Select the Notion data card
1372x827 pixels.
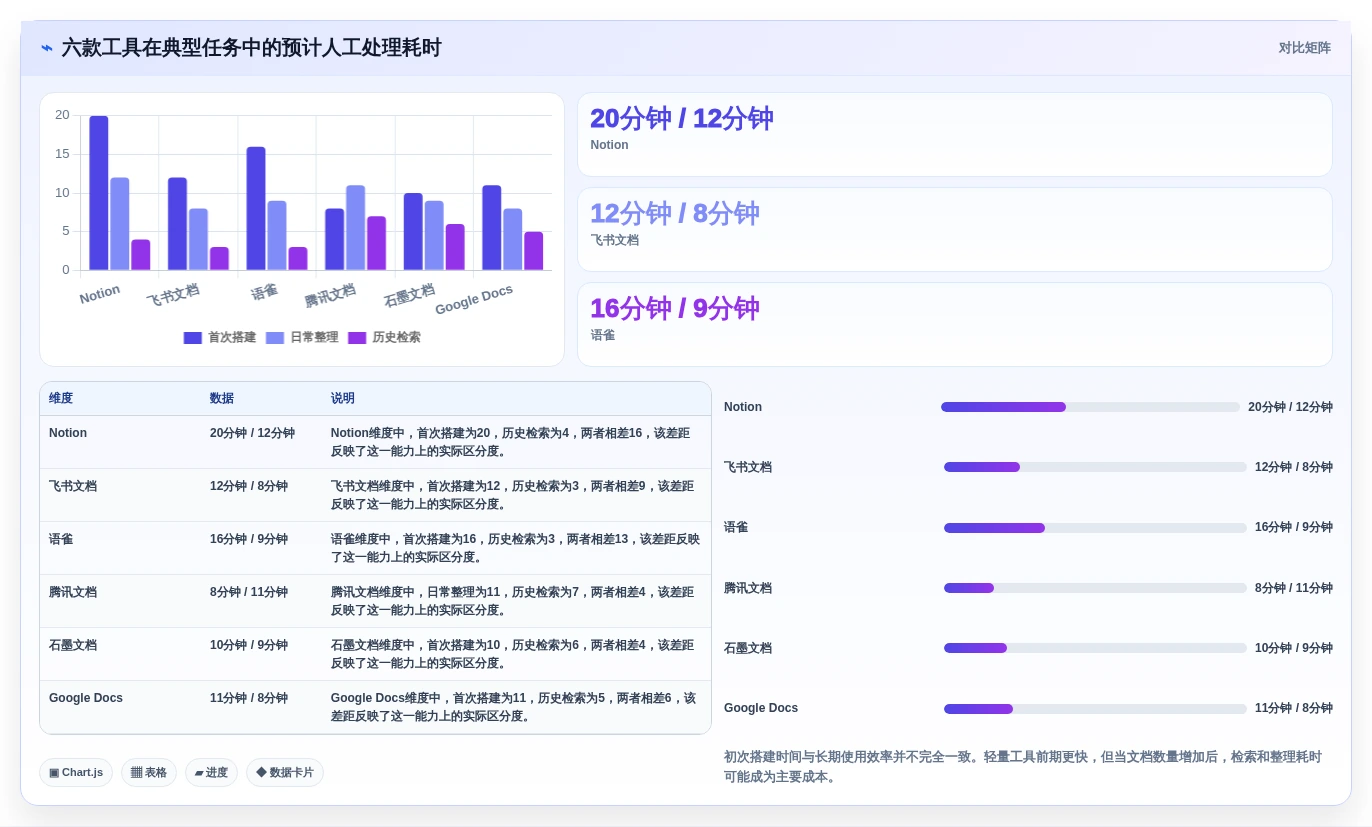(955, 135)
